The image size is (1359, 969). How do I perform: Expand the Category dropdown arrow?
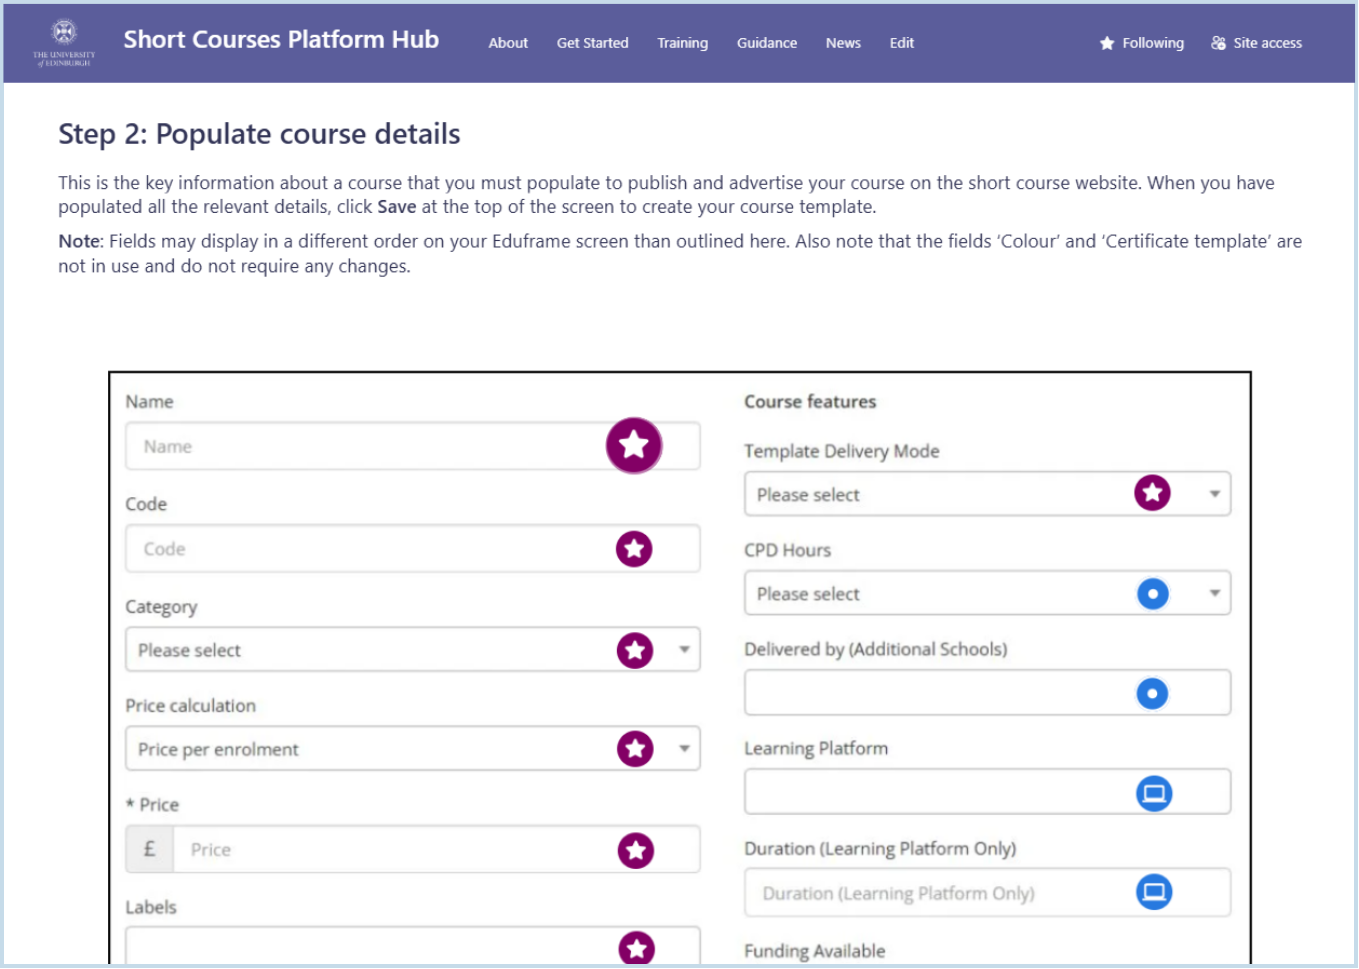(x=685, y=650)
